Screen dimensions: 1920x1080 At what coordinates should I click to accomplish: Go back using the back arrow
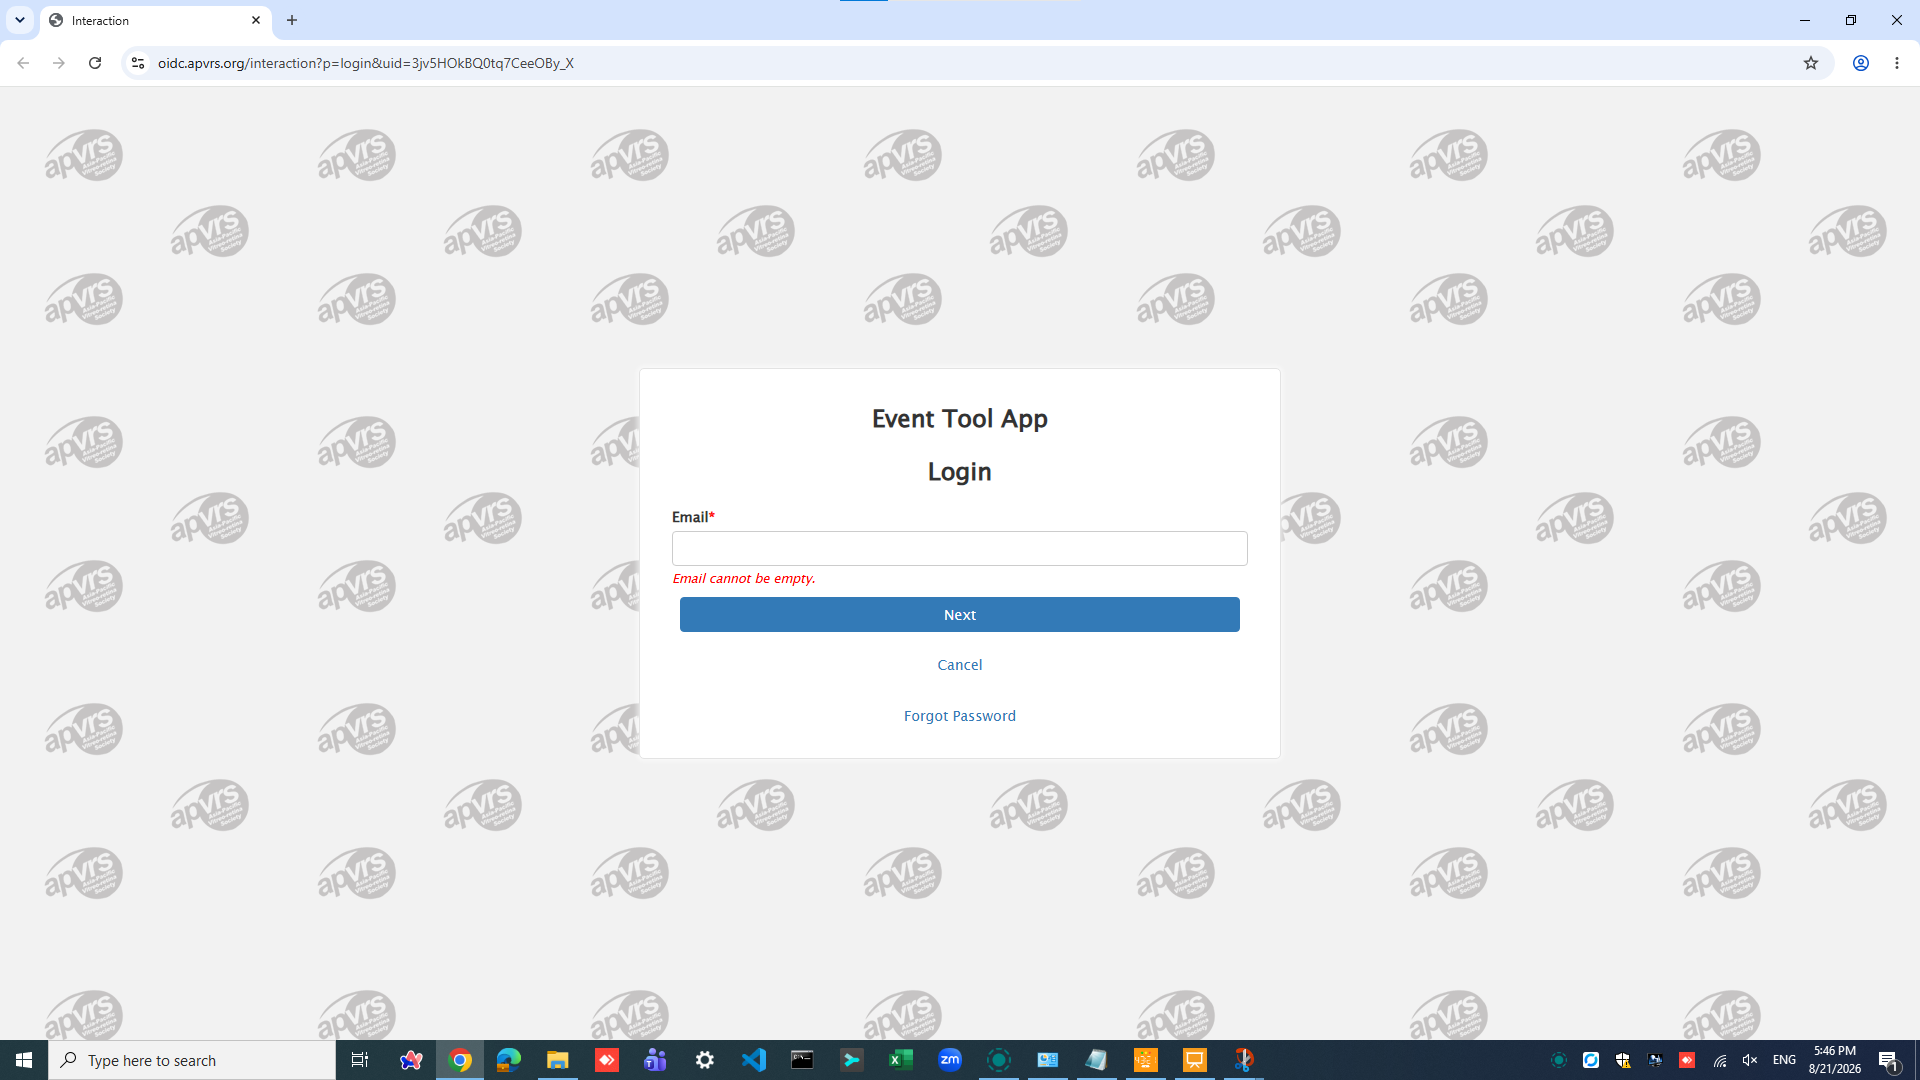click(23, 63)
